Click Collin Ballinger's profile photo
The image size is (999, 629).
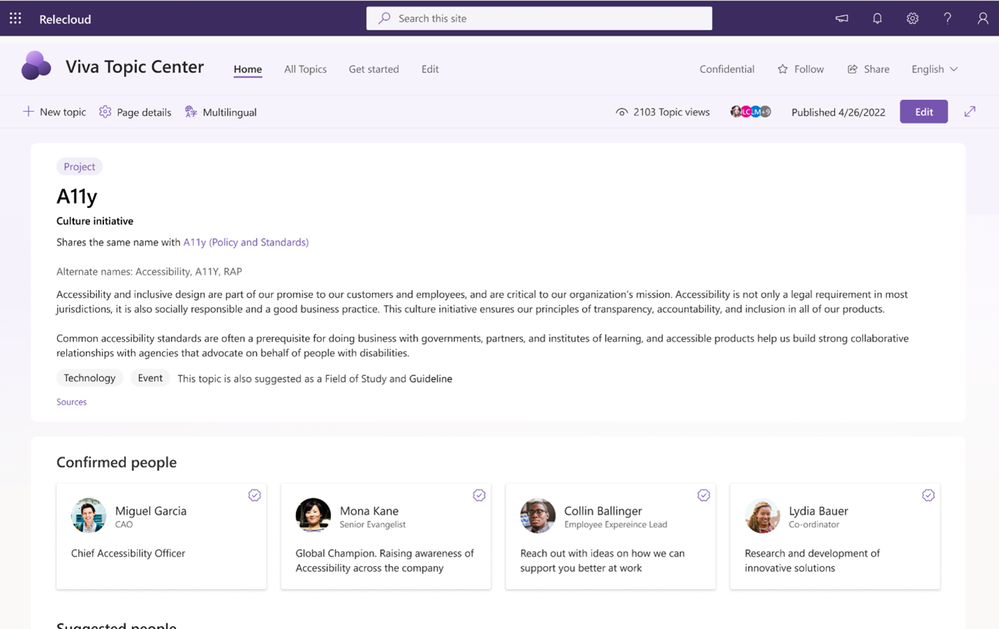[538, 515]
